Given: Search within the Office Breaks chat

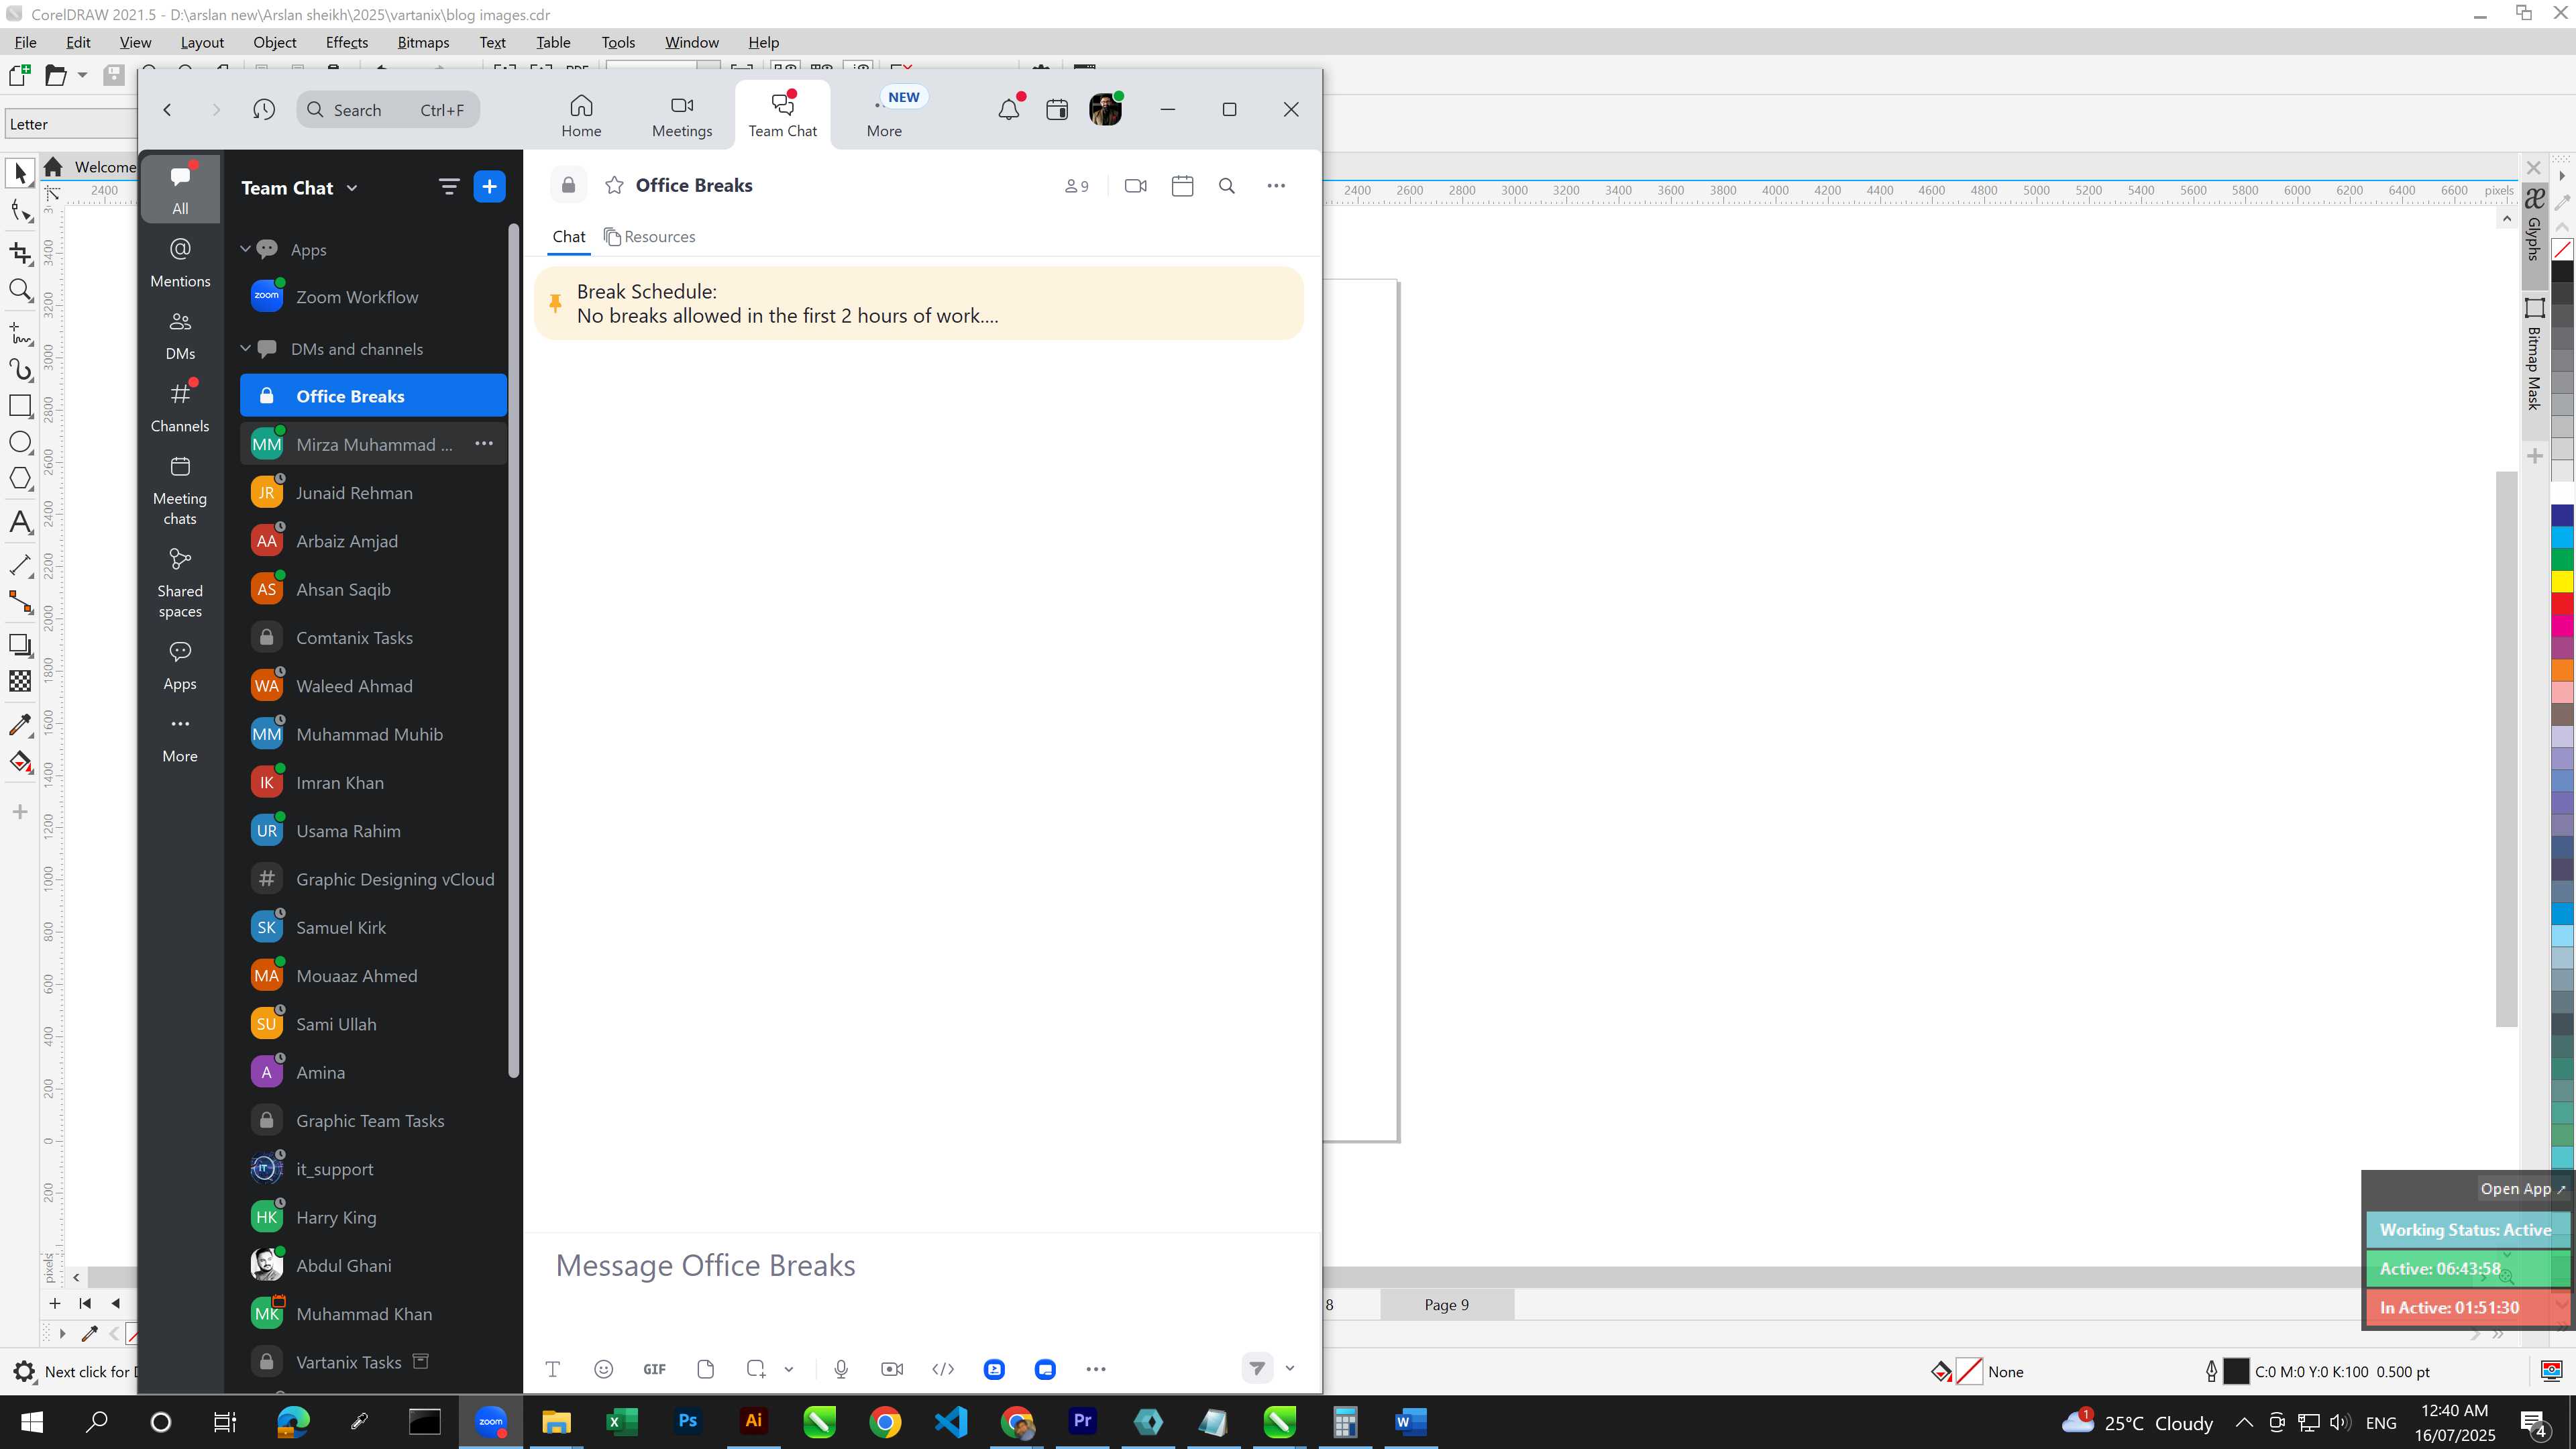Looking at the screenshot, I should 1227,186.
